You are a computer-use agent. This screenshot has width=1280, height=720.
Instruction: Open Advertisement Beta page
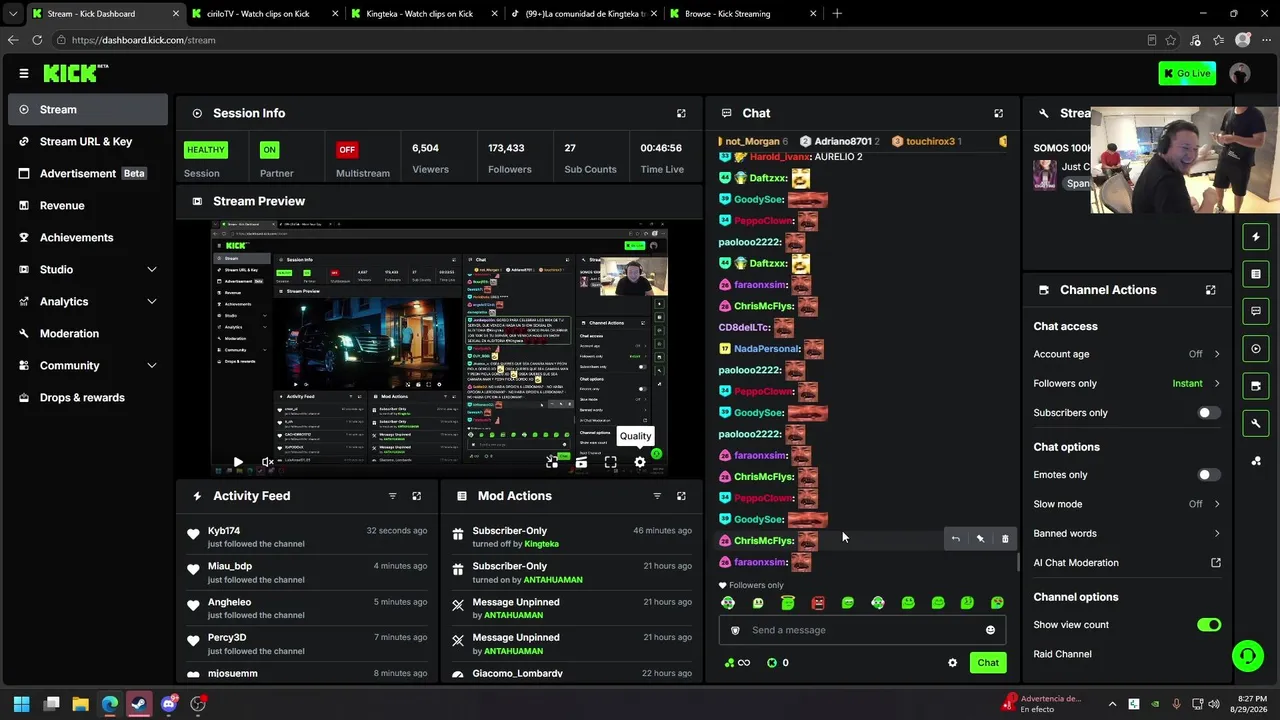[88, 174]
